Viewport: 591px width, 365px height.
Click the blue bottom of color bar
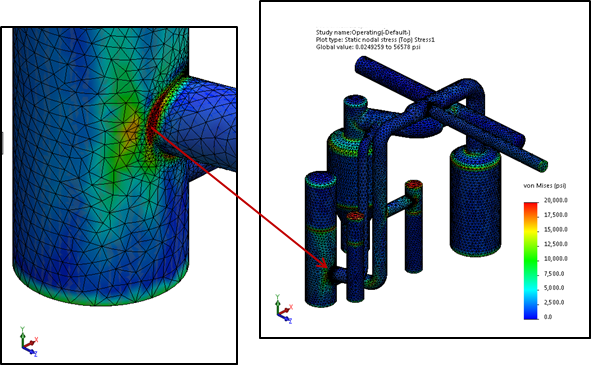tap(531, 315)
